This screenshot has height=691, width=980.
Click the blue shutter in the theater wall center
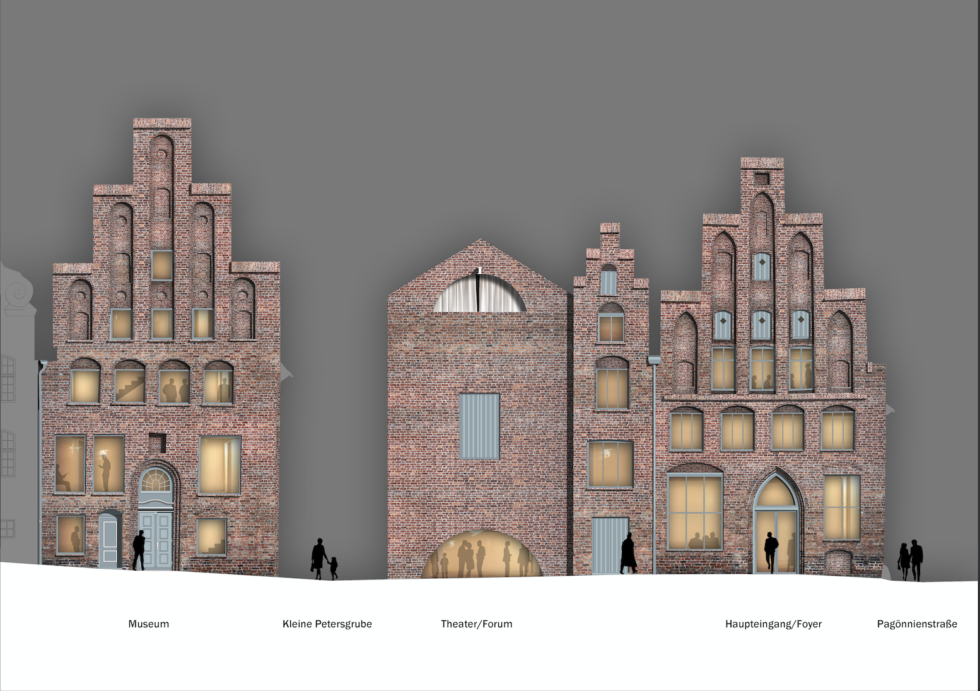click(x=479, y=426)
